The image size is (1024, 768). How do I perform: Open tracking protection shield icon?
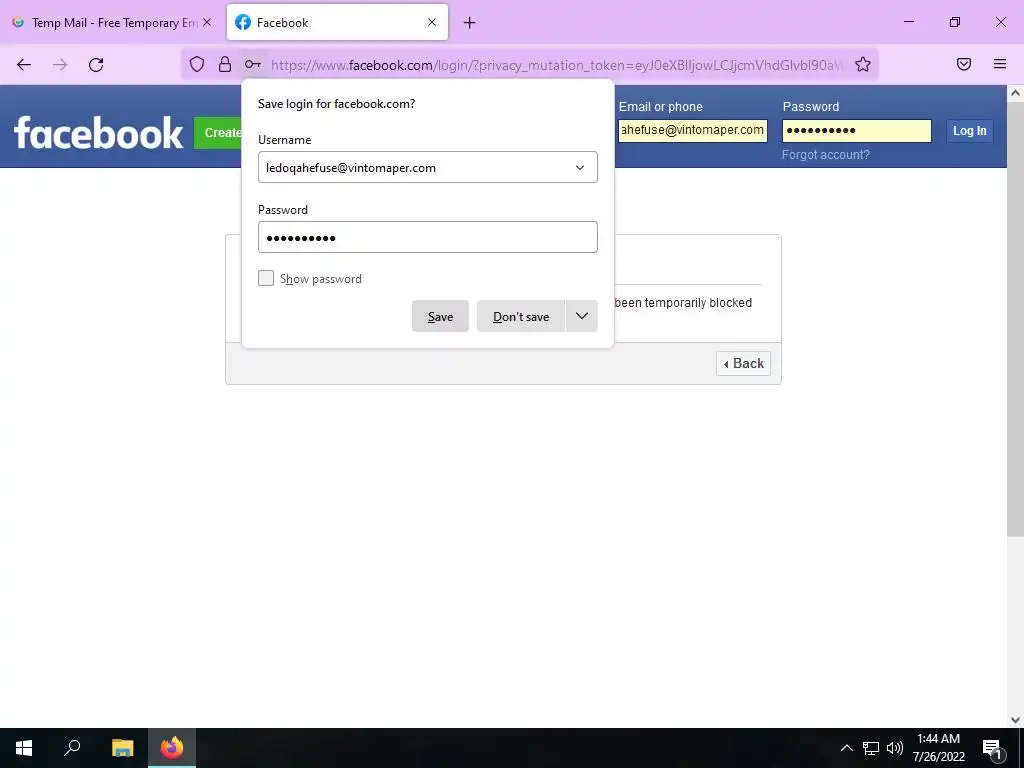pyautogui.click(x=197, y=64)
